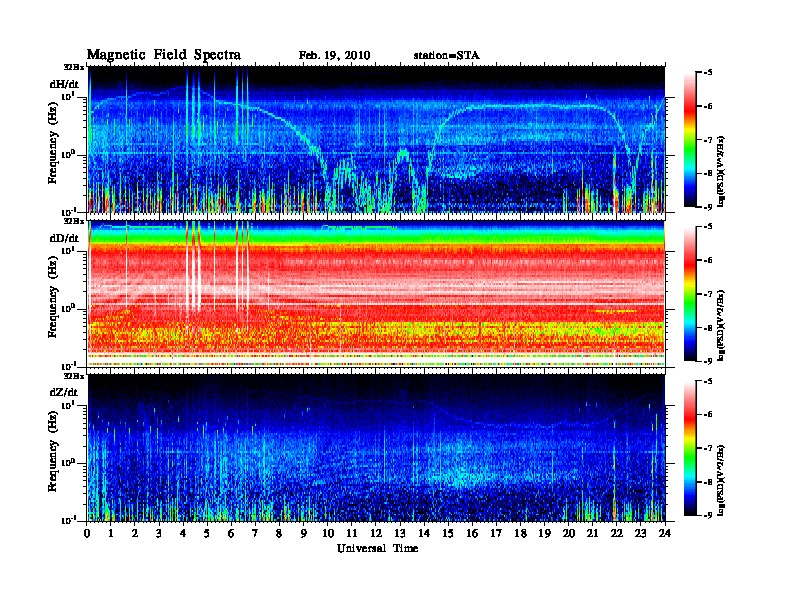Click the "Magnetic Field Spectra" plot title

pyautogui.click(x=164, y=55)
